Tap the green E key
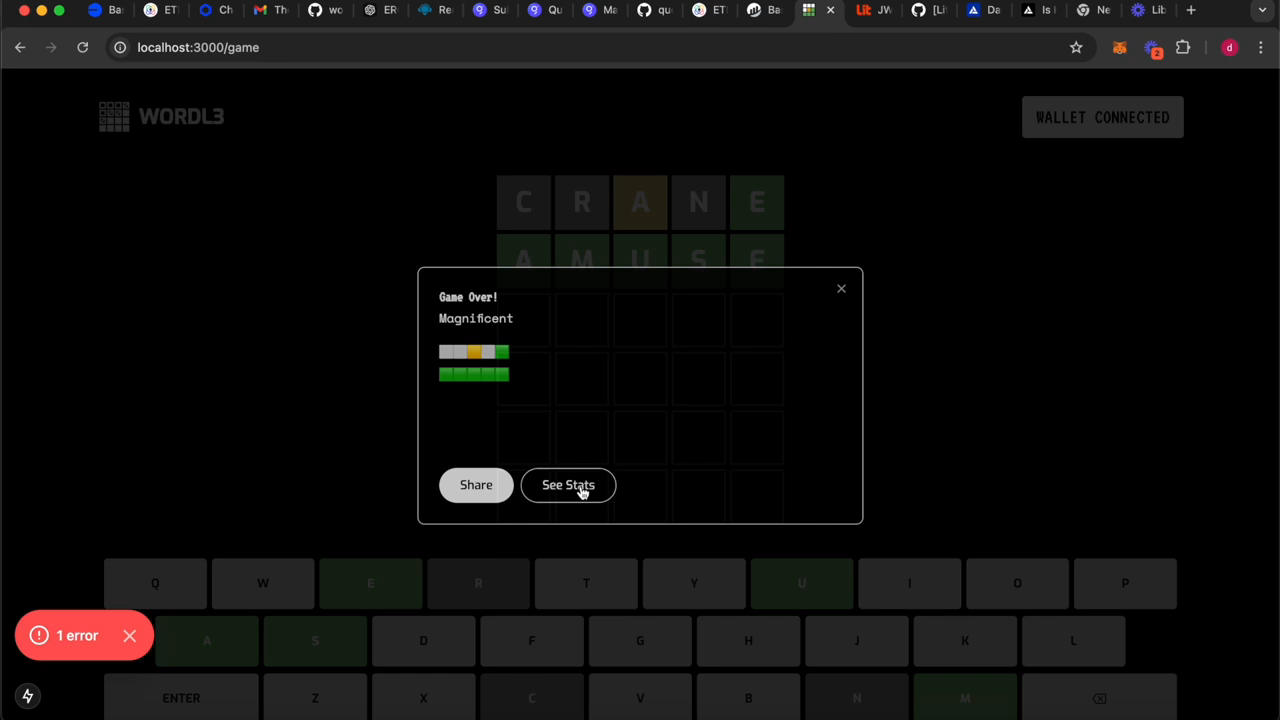This screenshot has height=720, width=1280. (x=371, y=583)
